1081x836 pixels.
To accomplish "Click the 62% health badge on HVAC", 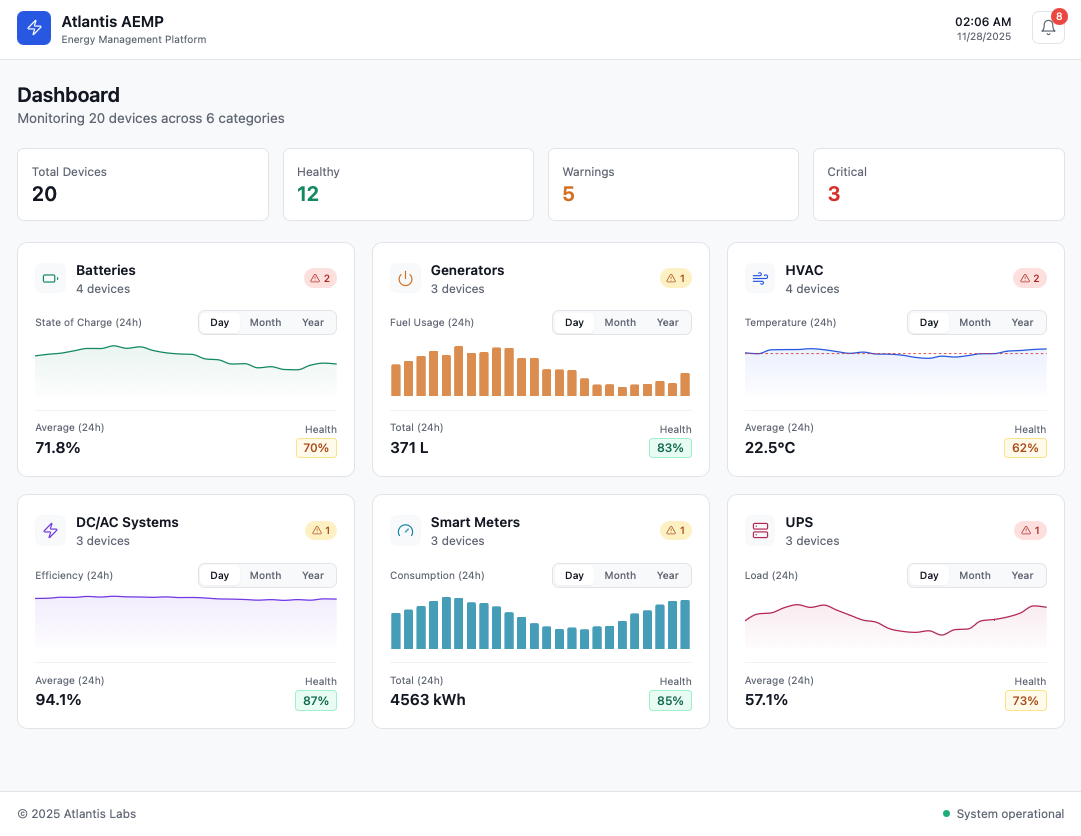I will (x=1025, y=448).
